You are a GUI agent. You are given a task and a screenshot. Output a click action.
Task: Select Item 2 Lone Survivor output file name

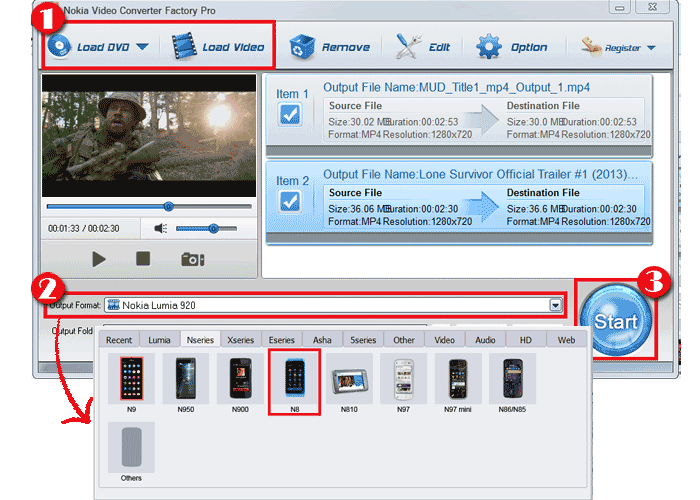click(x=480, y=175)
